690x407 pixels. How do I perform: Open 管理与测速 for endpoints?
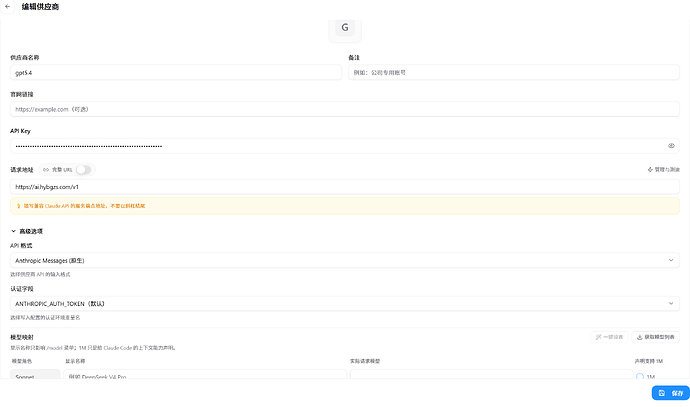[664, 169]
